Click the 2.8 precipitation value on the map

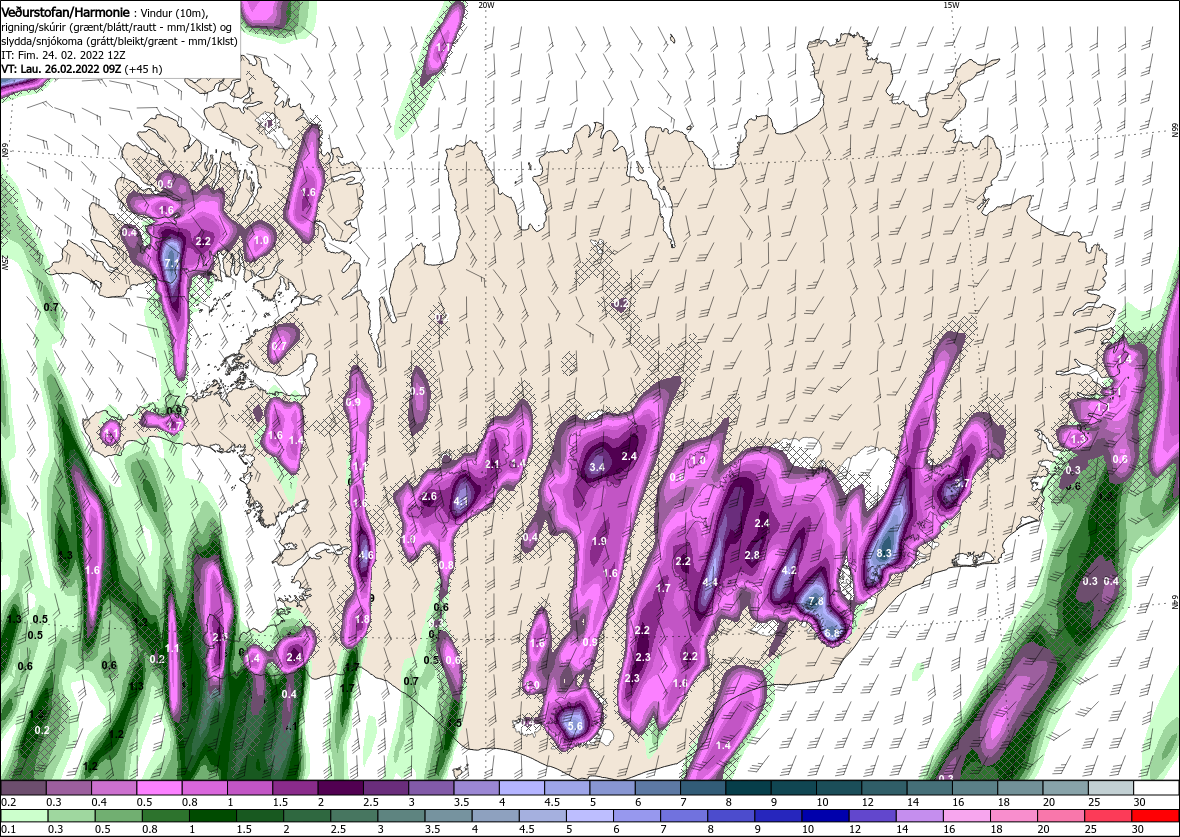pyautogui.click(x=752, y=555)
